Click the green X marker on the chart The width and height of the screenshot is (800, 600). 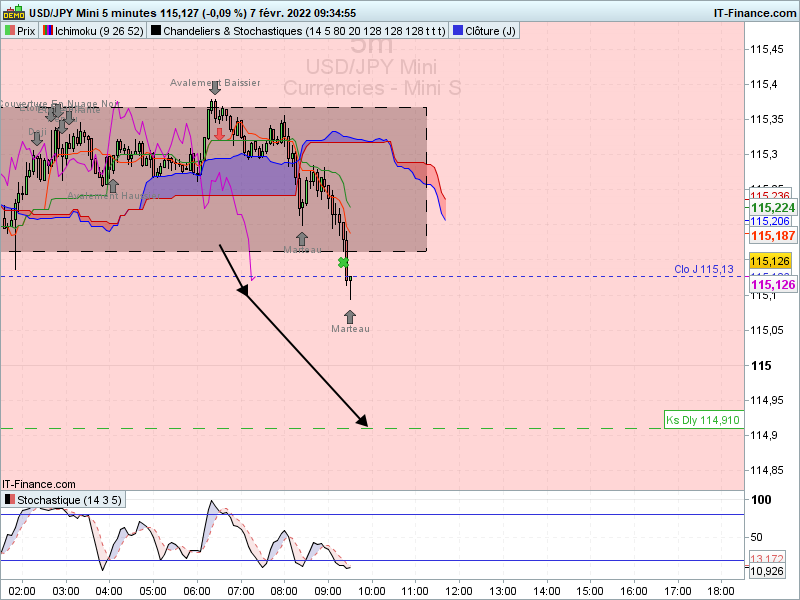click(x=343, y=263)
